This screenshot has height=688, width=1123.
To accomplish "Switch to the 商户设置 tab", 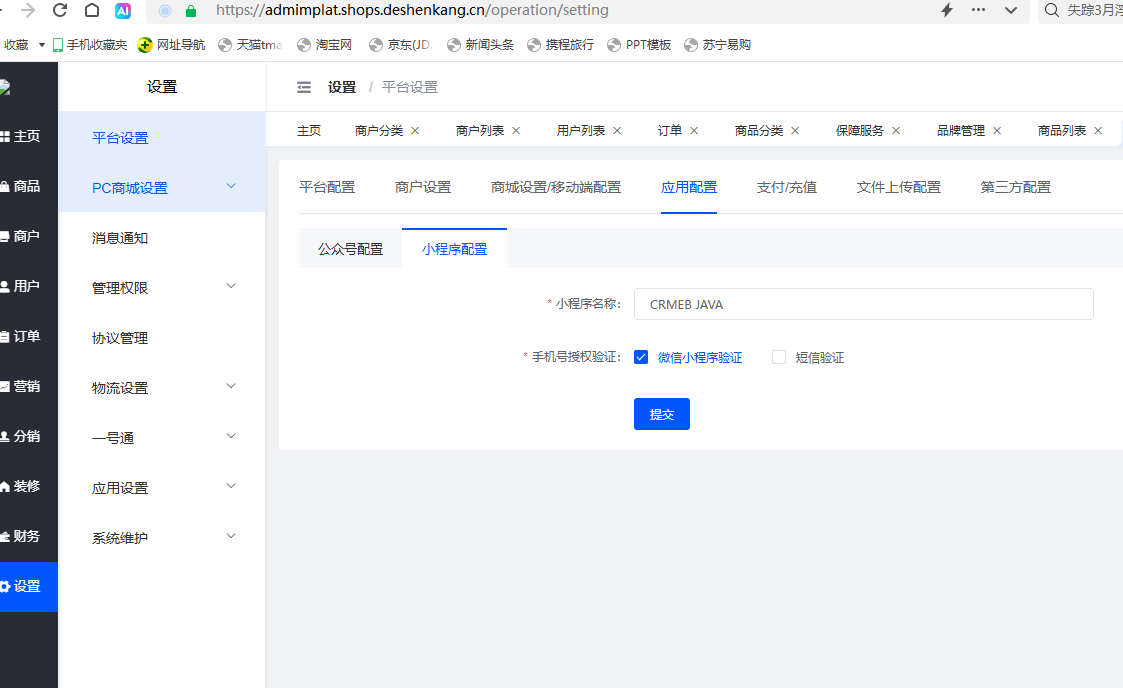I will pos(423,188).
